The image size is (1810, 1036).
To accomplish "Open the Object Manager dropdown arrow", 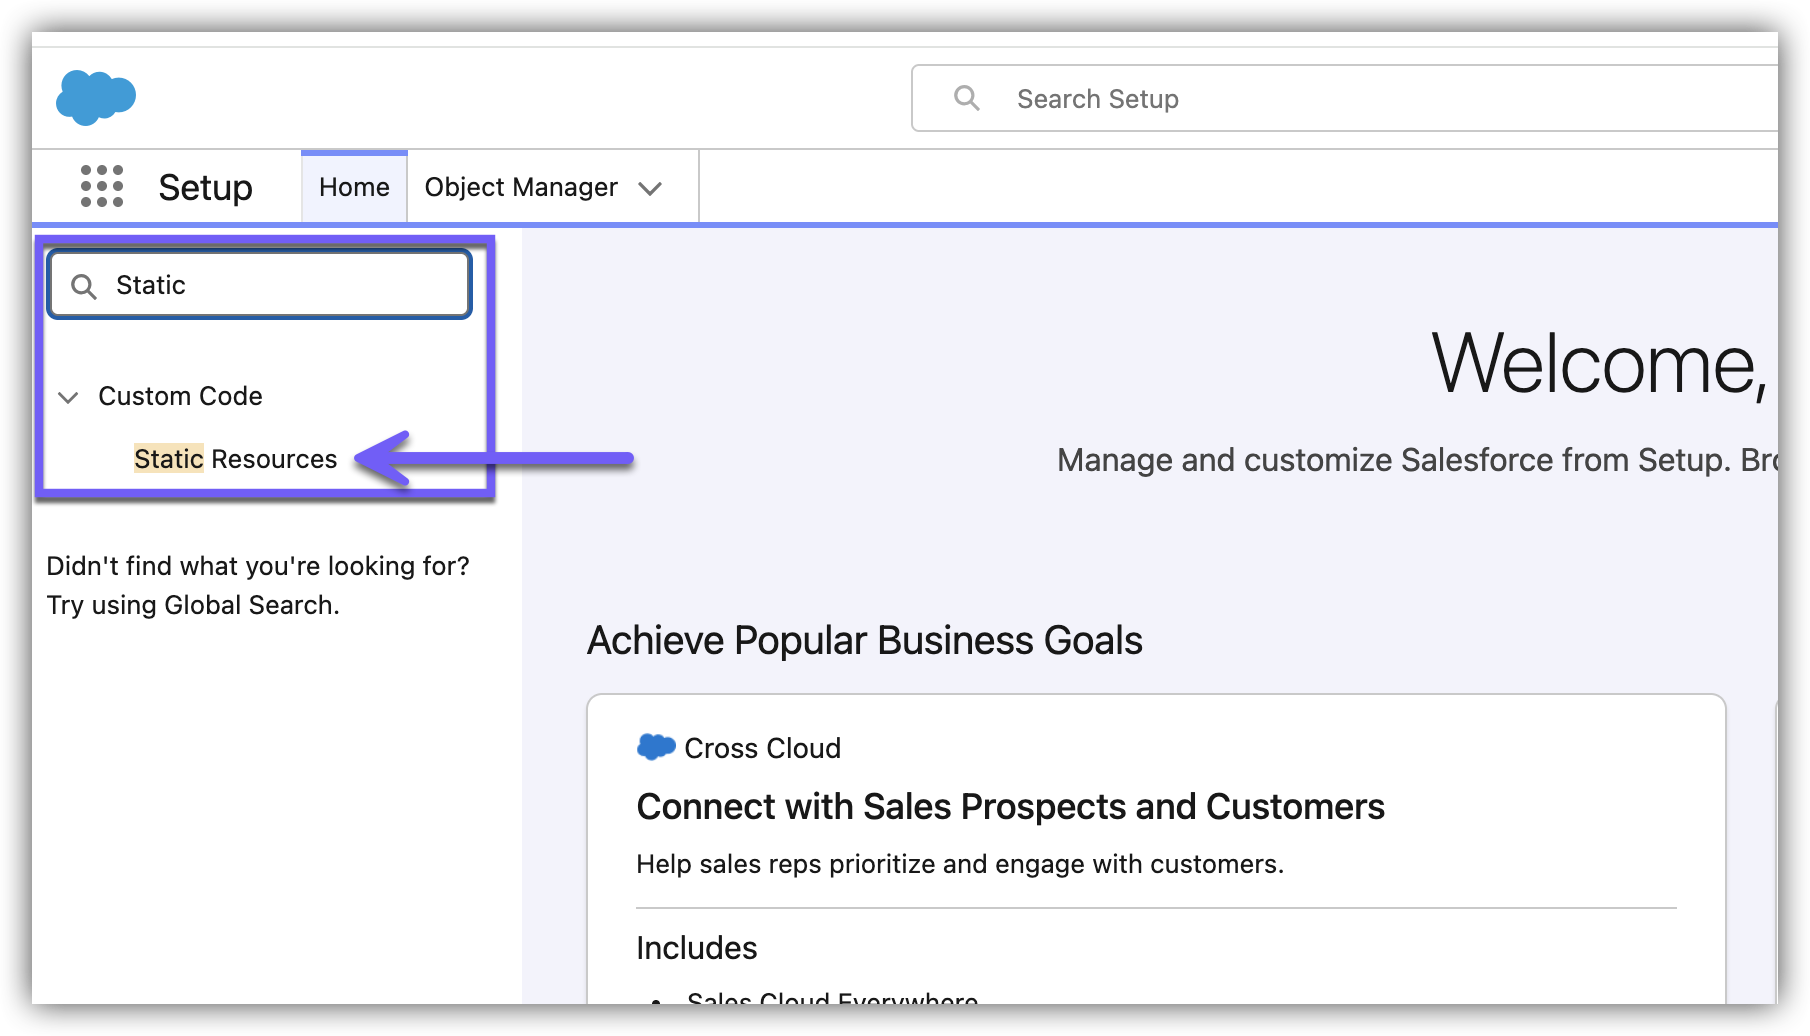I will tap(650, 188).
